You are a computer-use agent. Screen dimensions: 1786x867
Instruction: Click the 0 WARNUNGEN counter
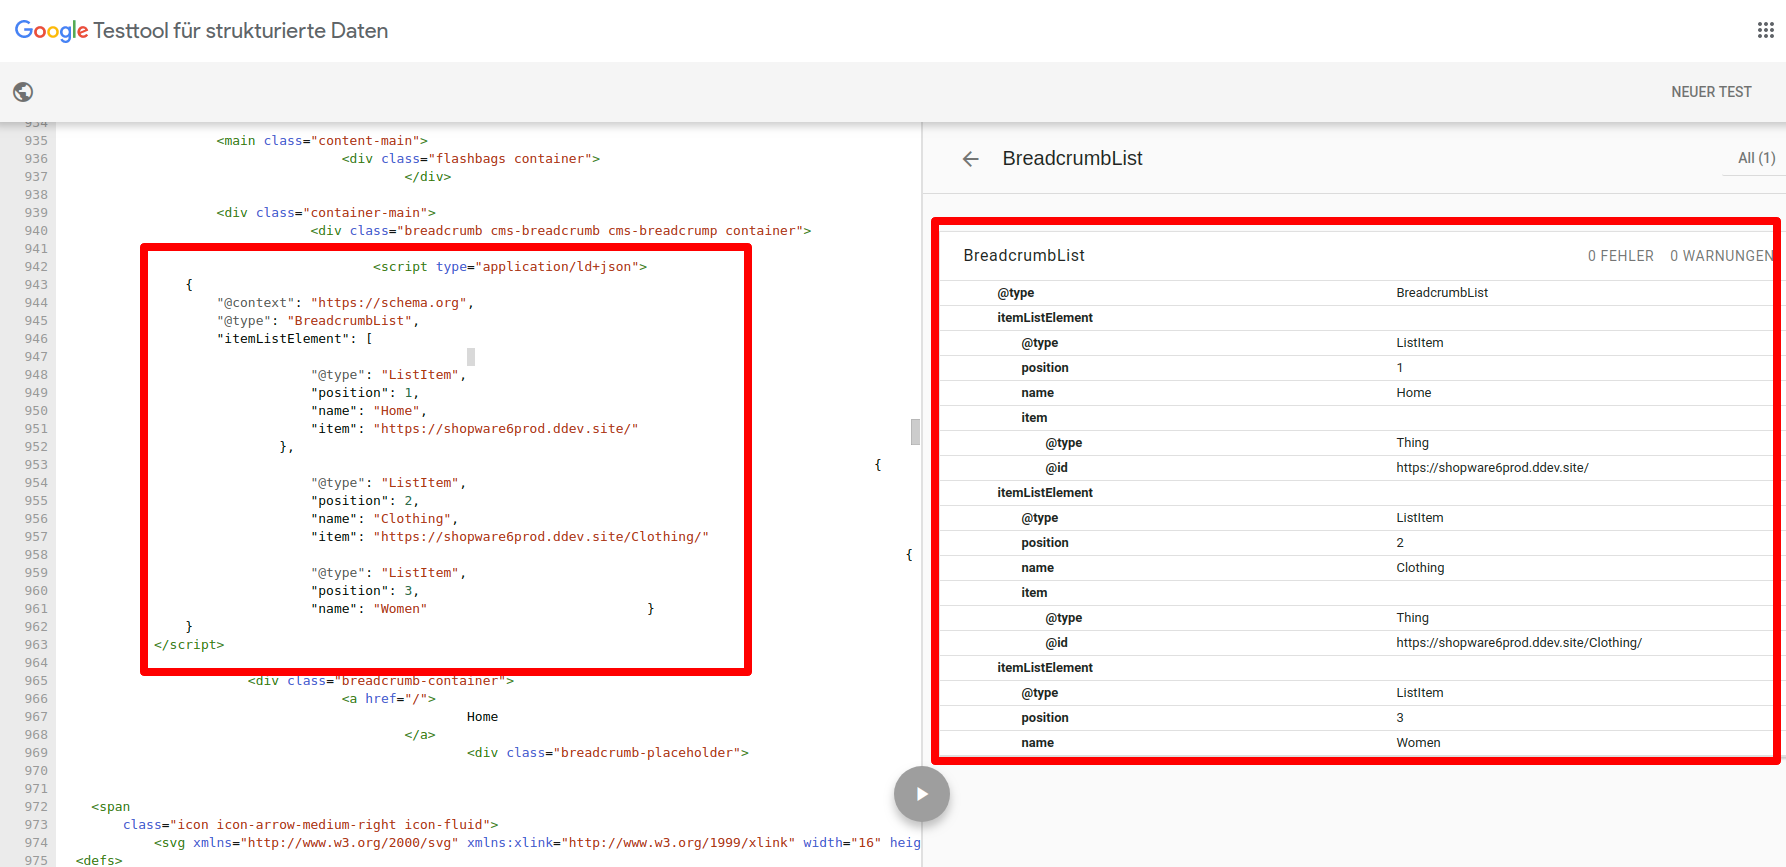[x=1721, y=256]
